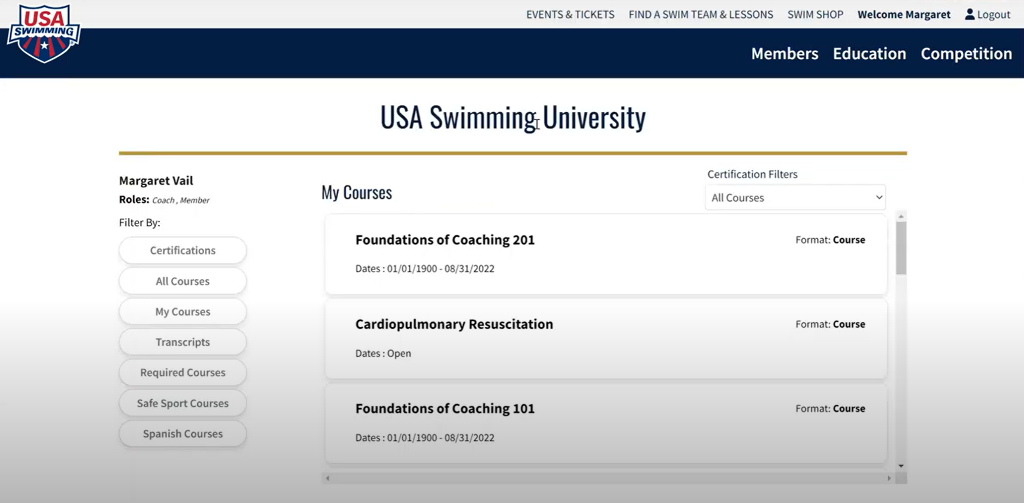
Task: Open the Certification Filters dropdown
Action: click(795, 198)
